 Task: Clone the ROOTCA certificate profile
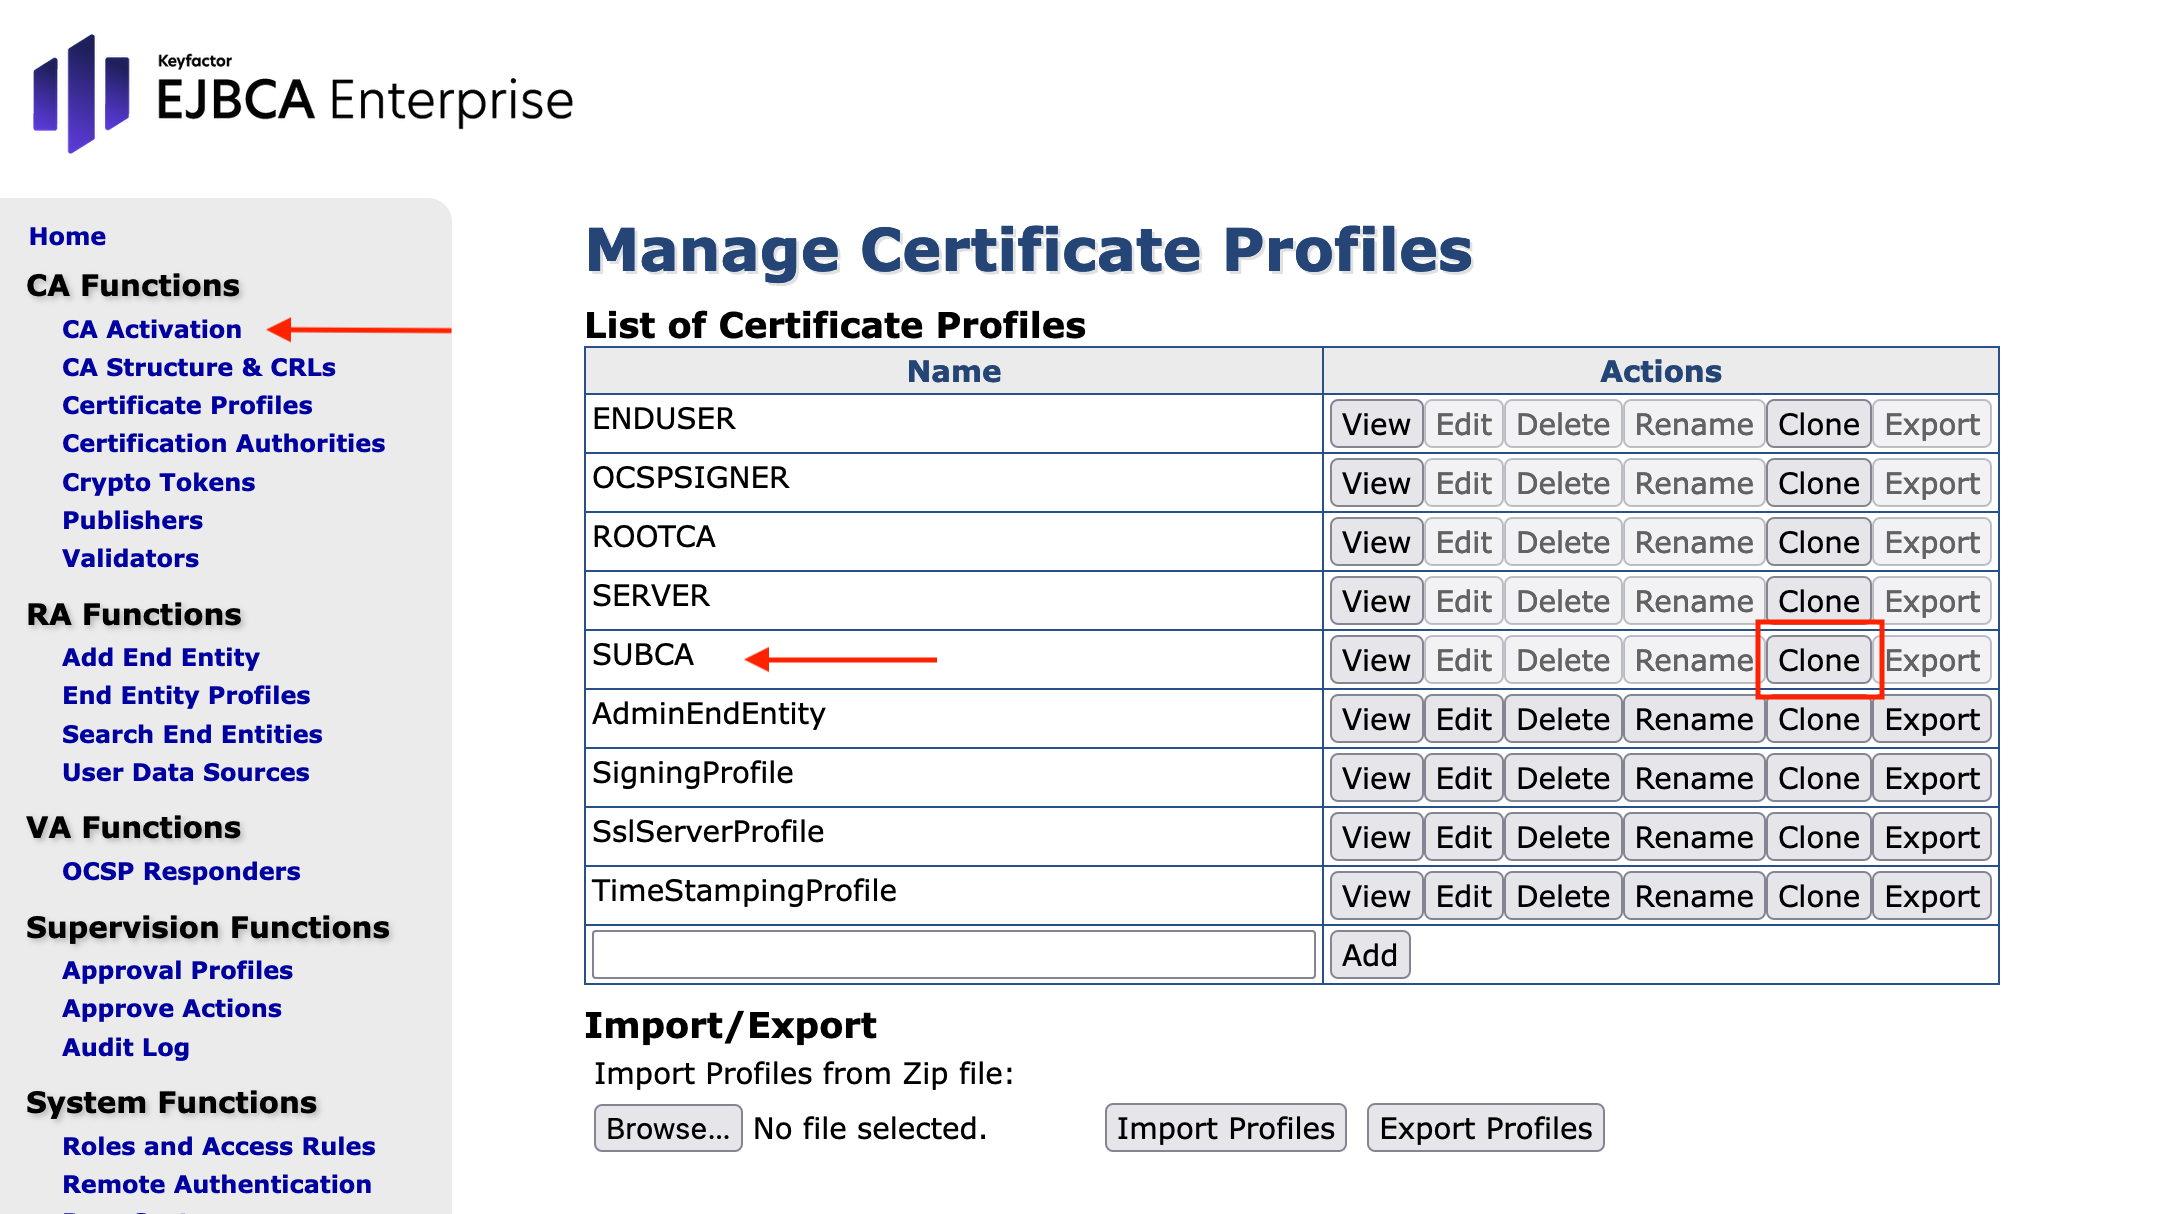click(1818, 542)
